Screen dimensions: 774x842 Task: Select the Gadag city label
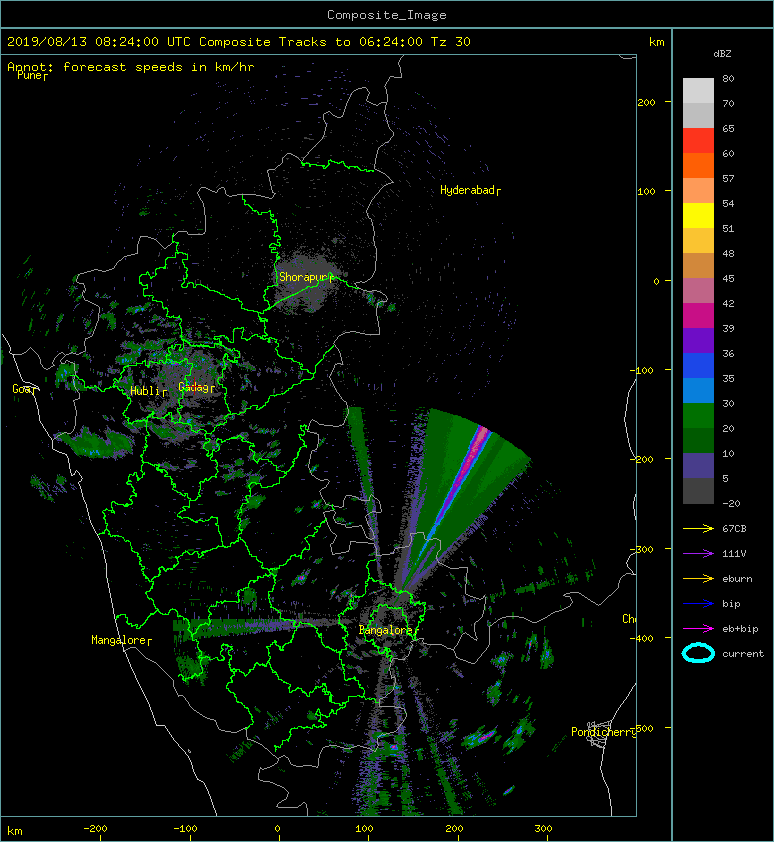[197, 387]
